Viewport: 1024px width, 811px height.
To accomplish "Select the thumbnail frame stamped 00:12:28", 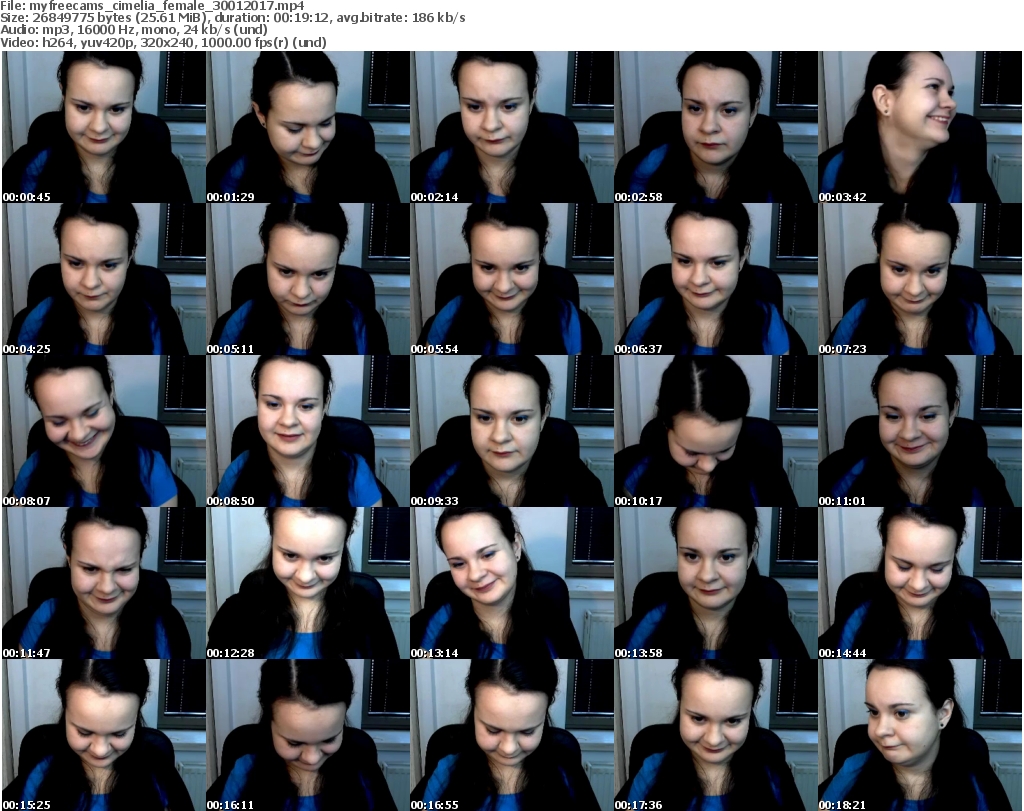I will coord(308,583).
